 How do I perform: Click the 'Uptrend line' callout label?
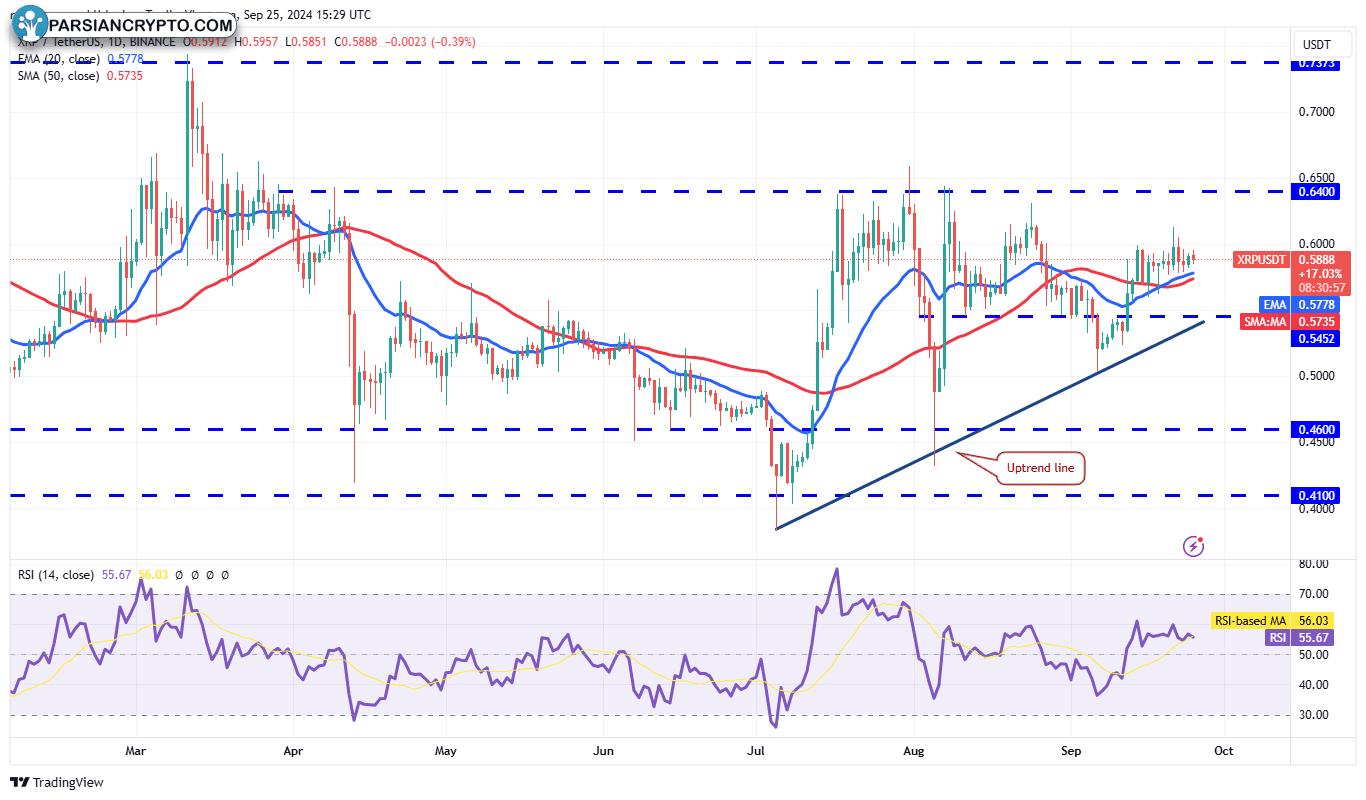1041,468
